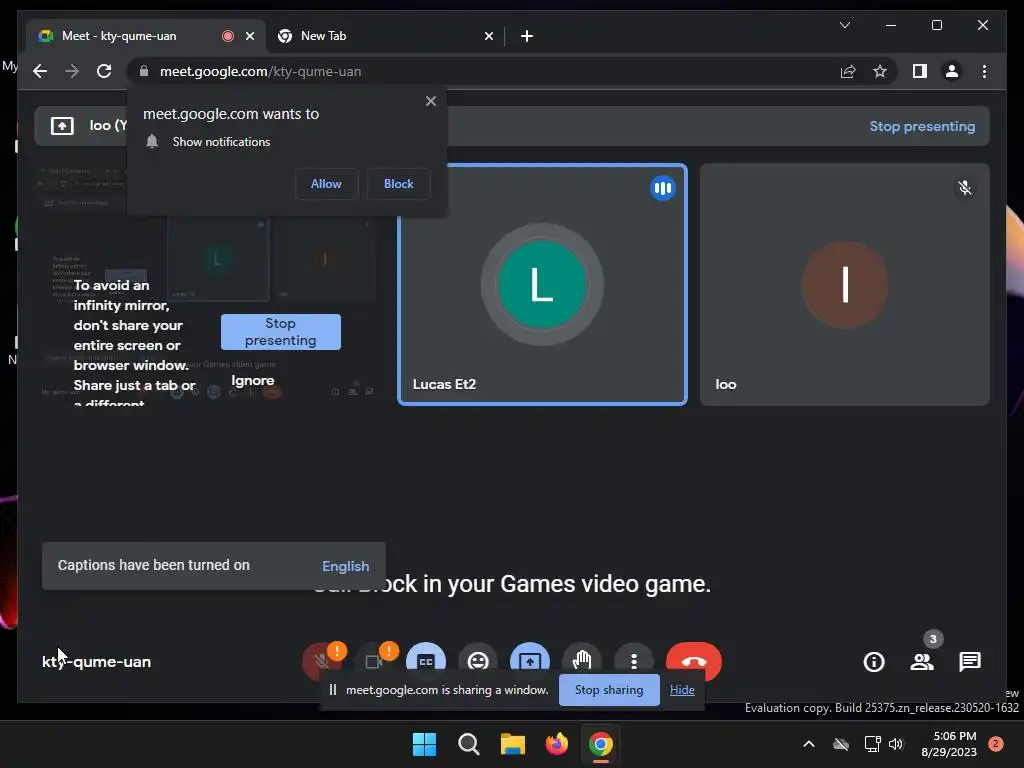
Task: Open the chat messages icon
Action: point(970,662)
